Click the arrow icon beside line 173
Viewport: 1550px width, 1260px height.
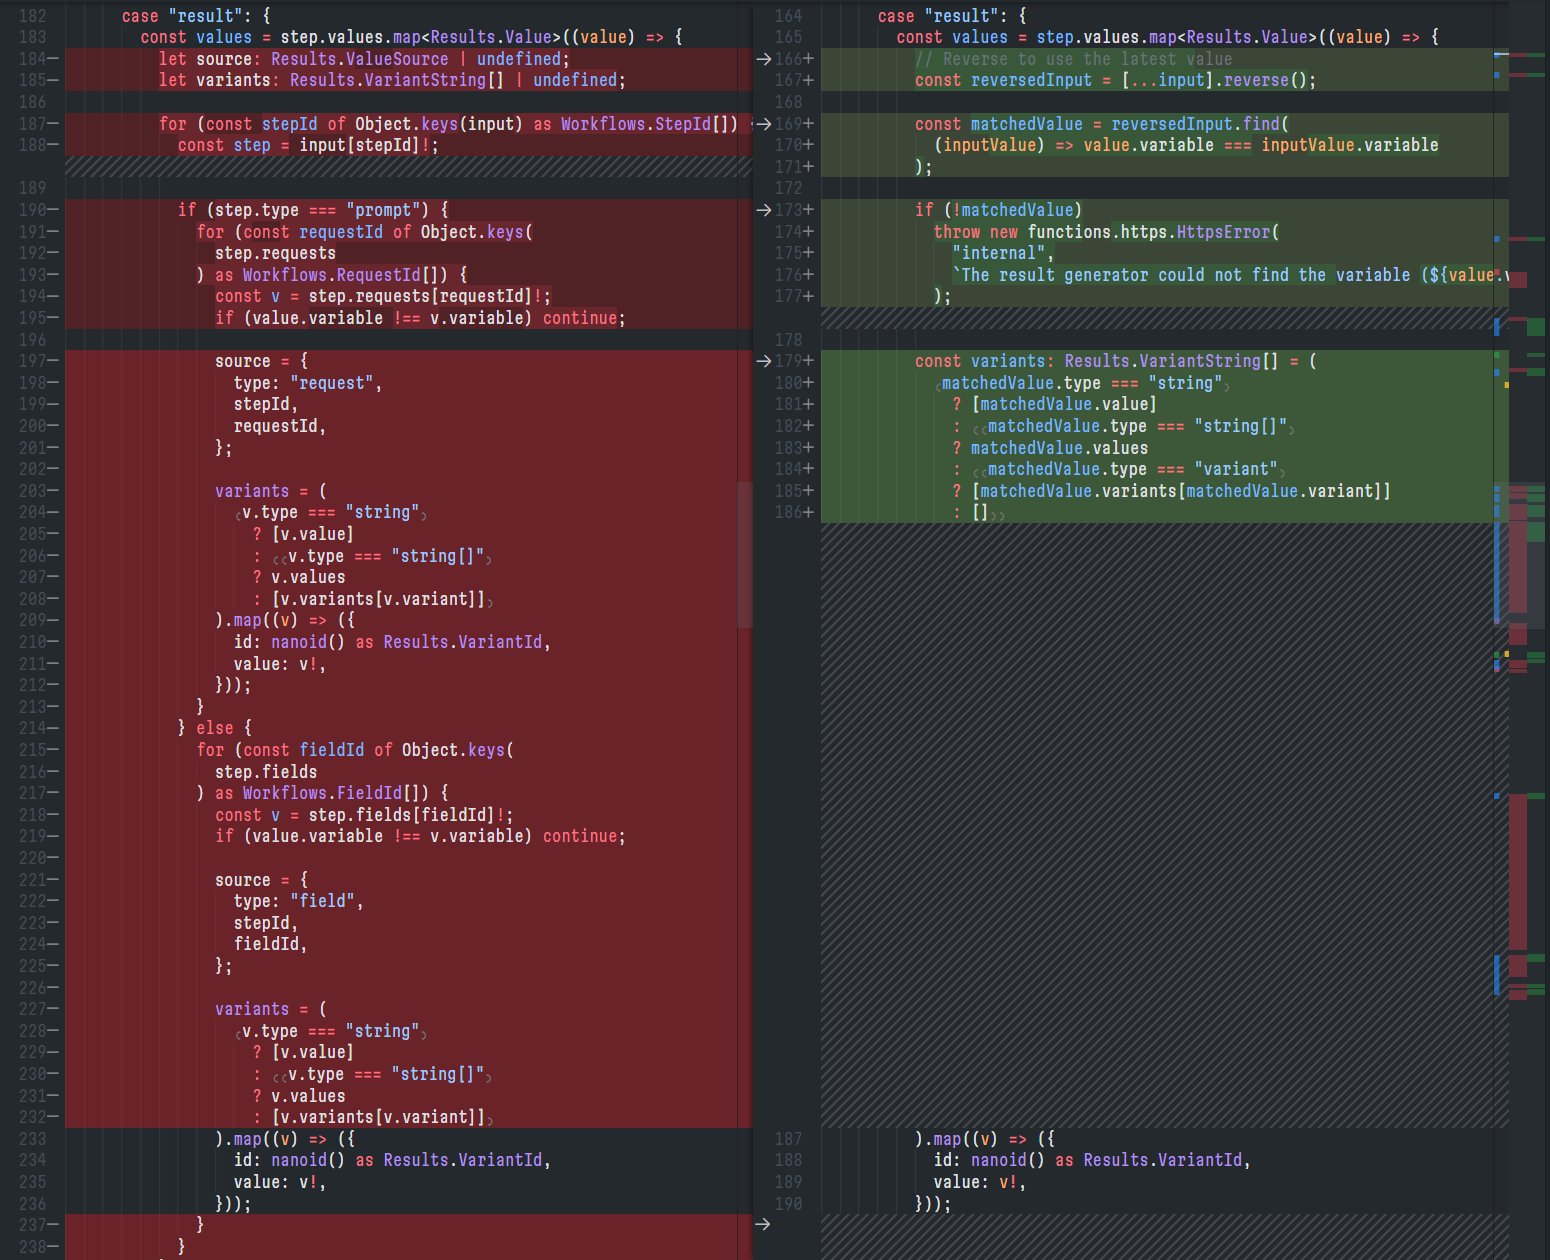tap(763, 210)
